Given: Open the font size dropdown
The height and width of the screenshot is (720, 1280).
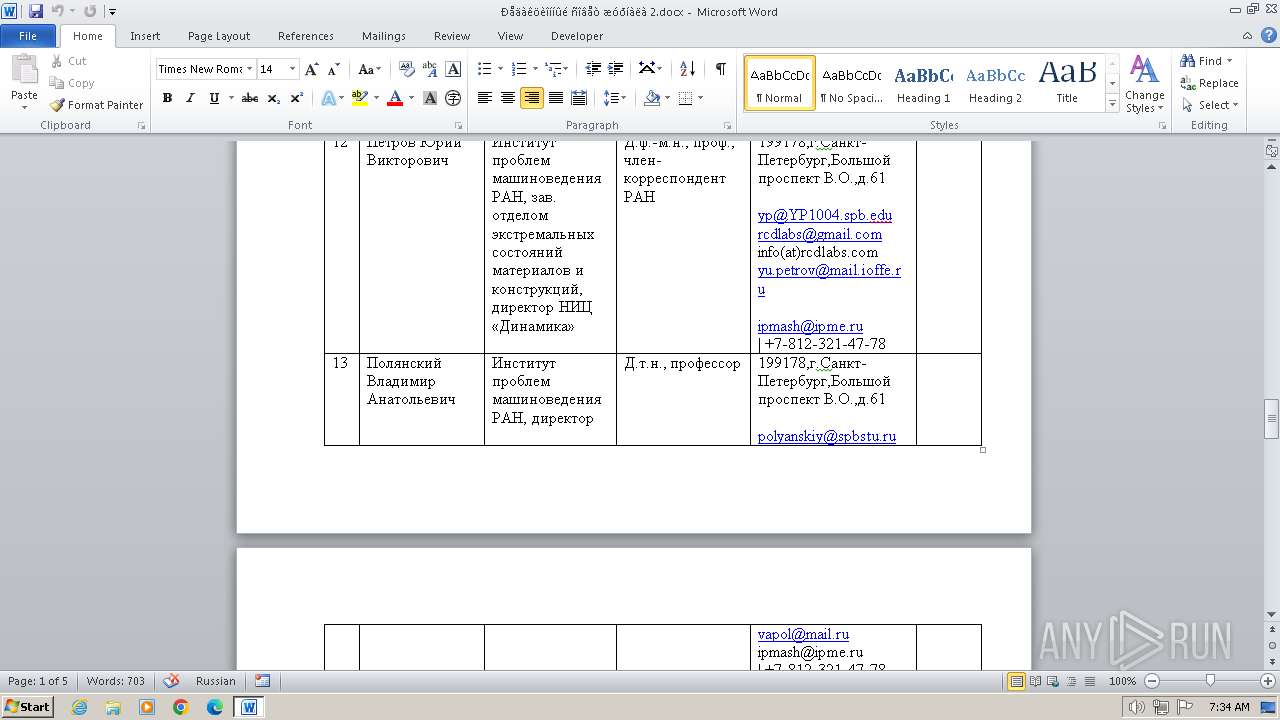Looking at the screenshot, I should (292, 69).
